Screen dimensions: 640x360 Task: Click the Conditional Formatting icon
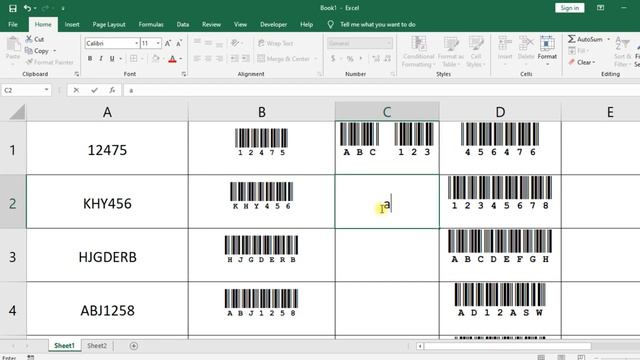click(x=418, y=43)
